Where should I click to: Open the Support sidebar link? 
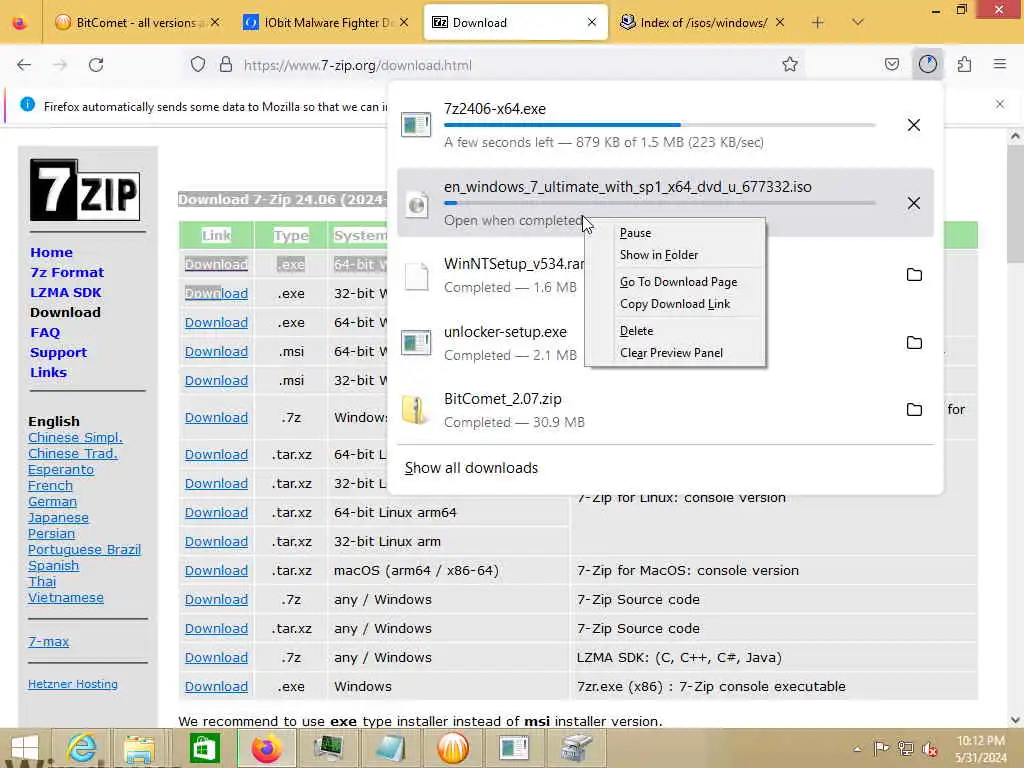(58, 353)
